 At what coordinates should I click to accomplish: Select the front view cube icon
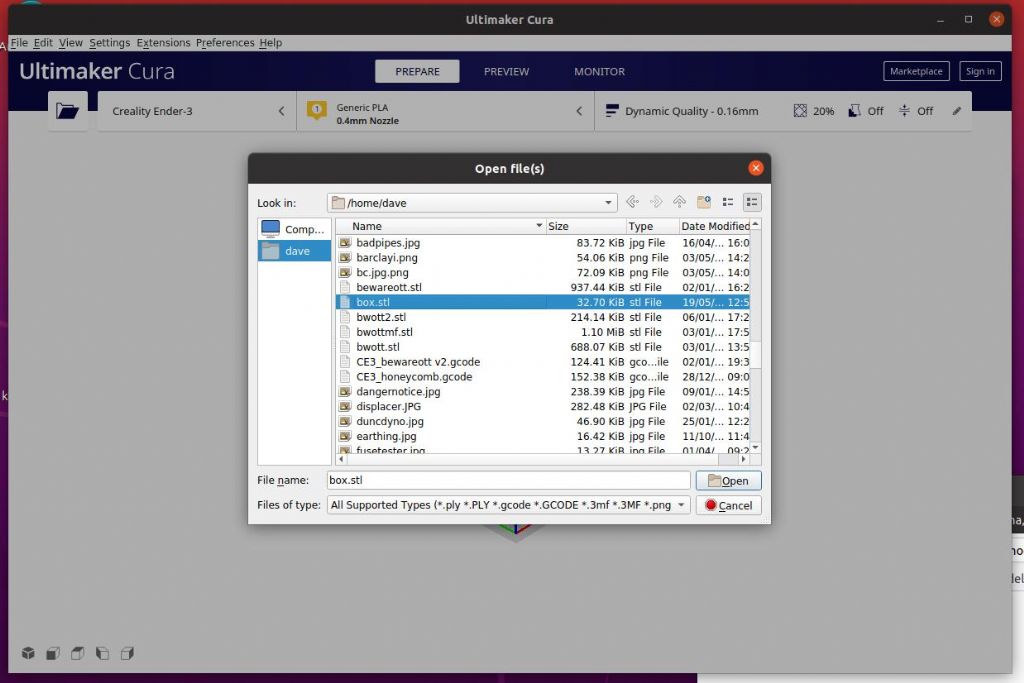53,653
